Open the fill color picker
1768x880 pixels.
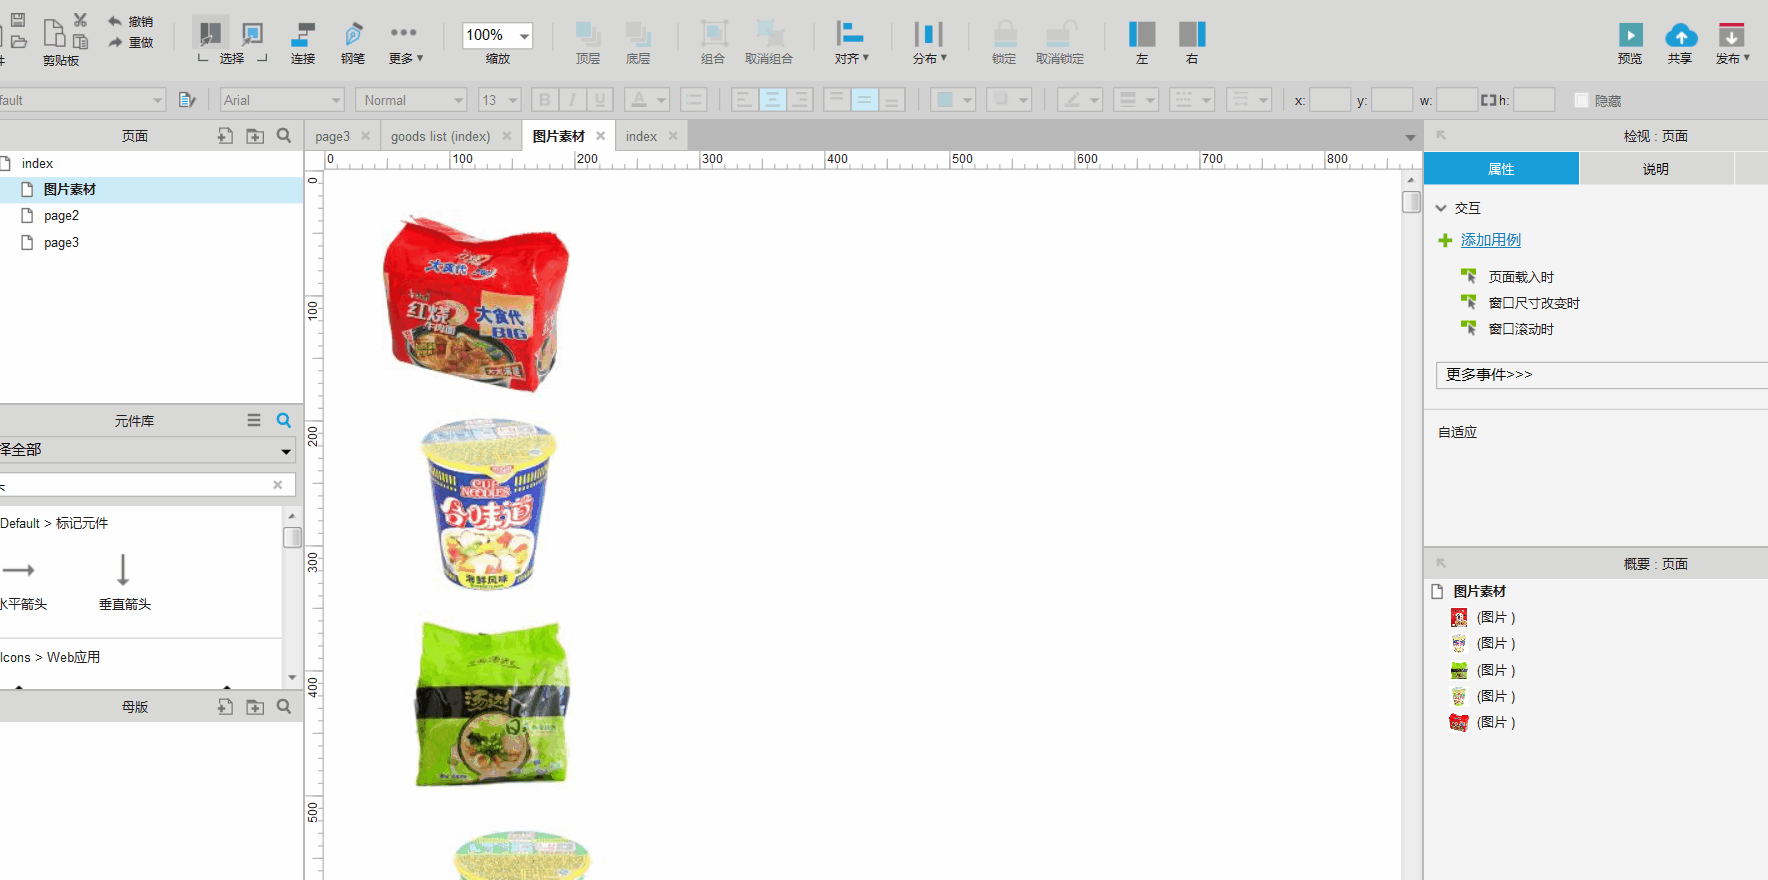click(x=953, y=100)
